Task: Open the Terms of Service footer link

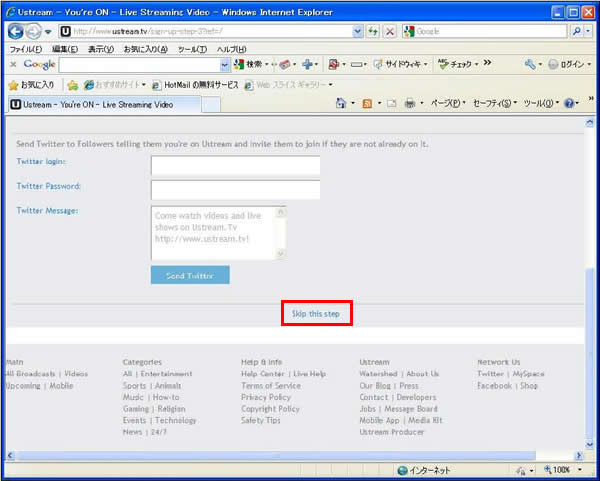Action: point(271,386)
